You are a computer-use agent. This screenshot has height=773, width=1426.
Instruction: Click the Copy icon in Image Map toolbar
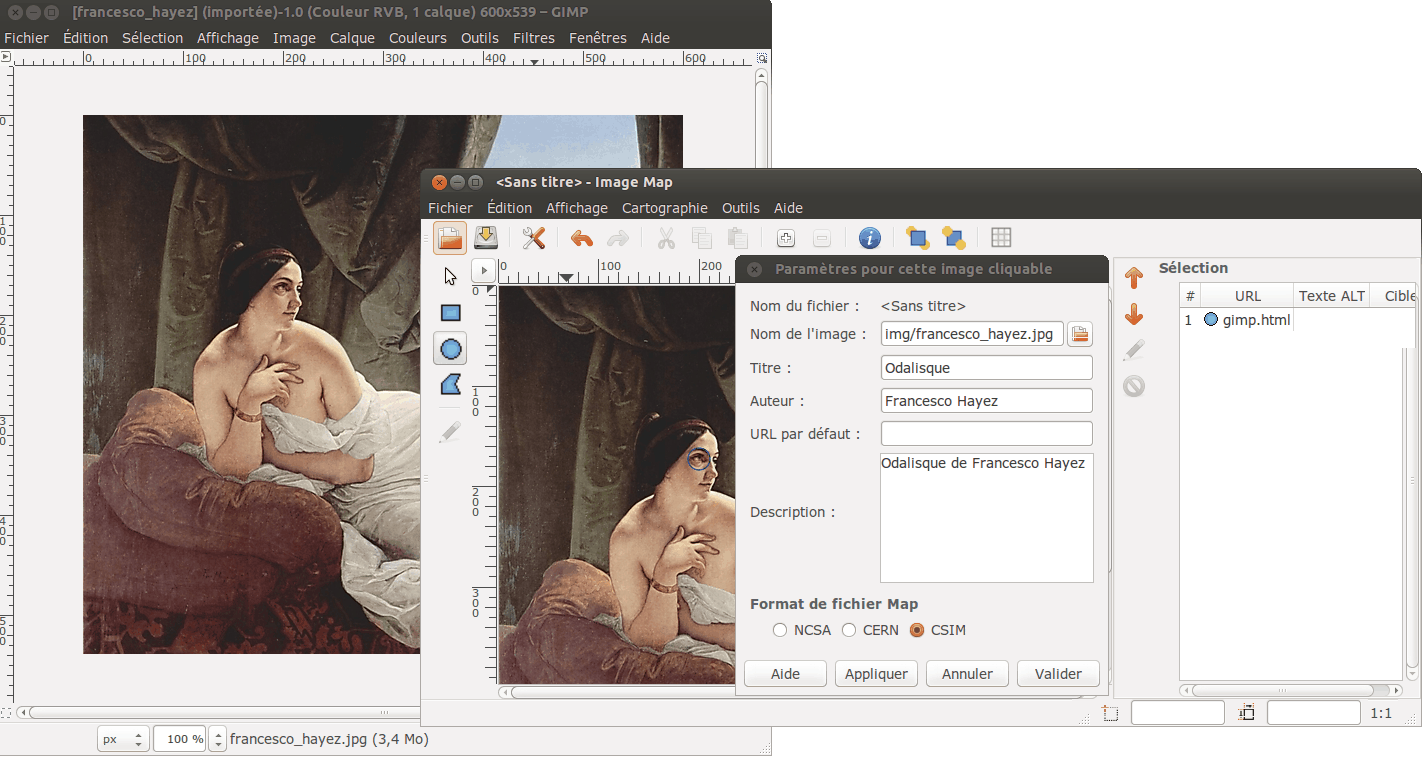point(702,238)
